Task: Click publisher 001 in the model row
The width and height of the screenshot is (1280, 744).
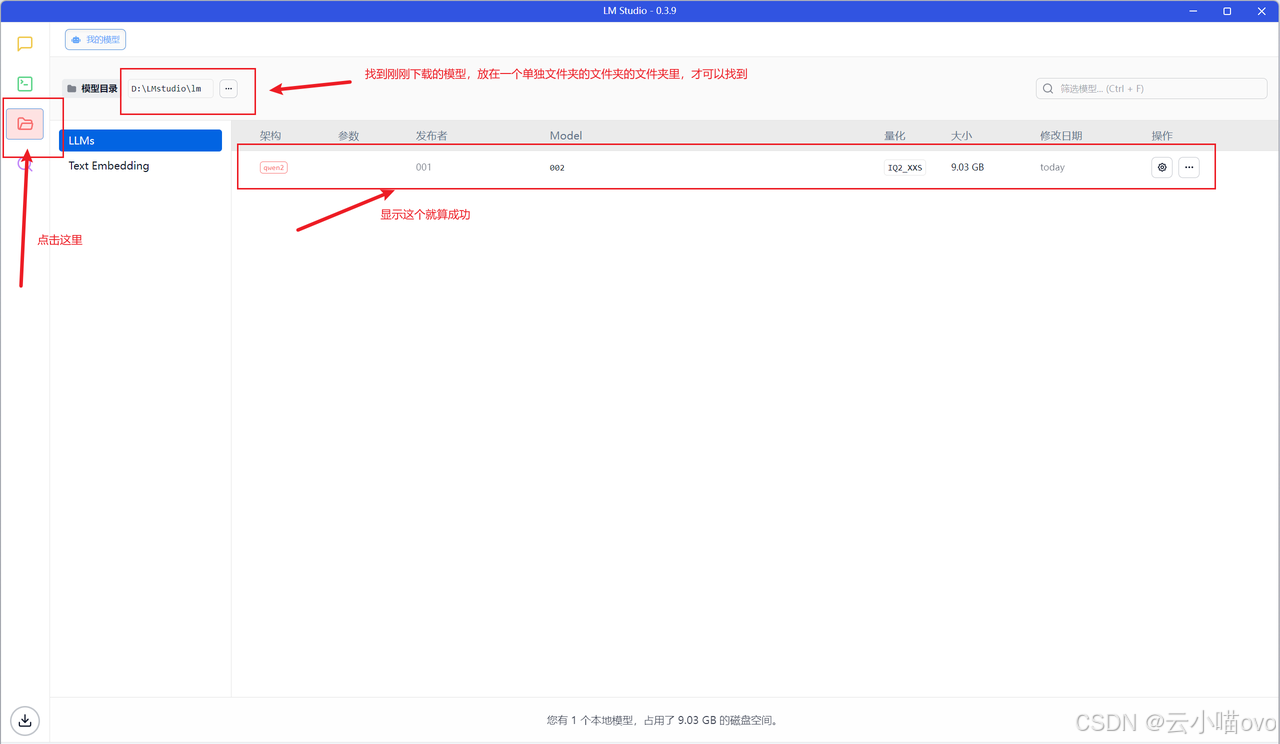Action: pos(424,168)
